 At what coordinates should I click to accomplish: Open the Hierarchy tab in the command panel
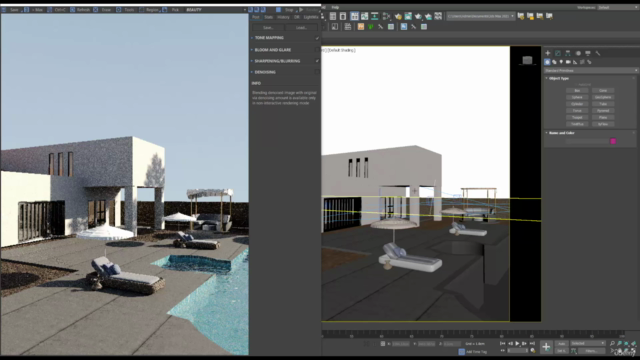(x=568, y=53)
